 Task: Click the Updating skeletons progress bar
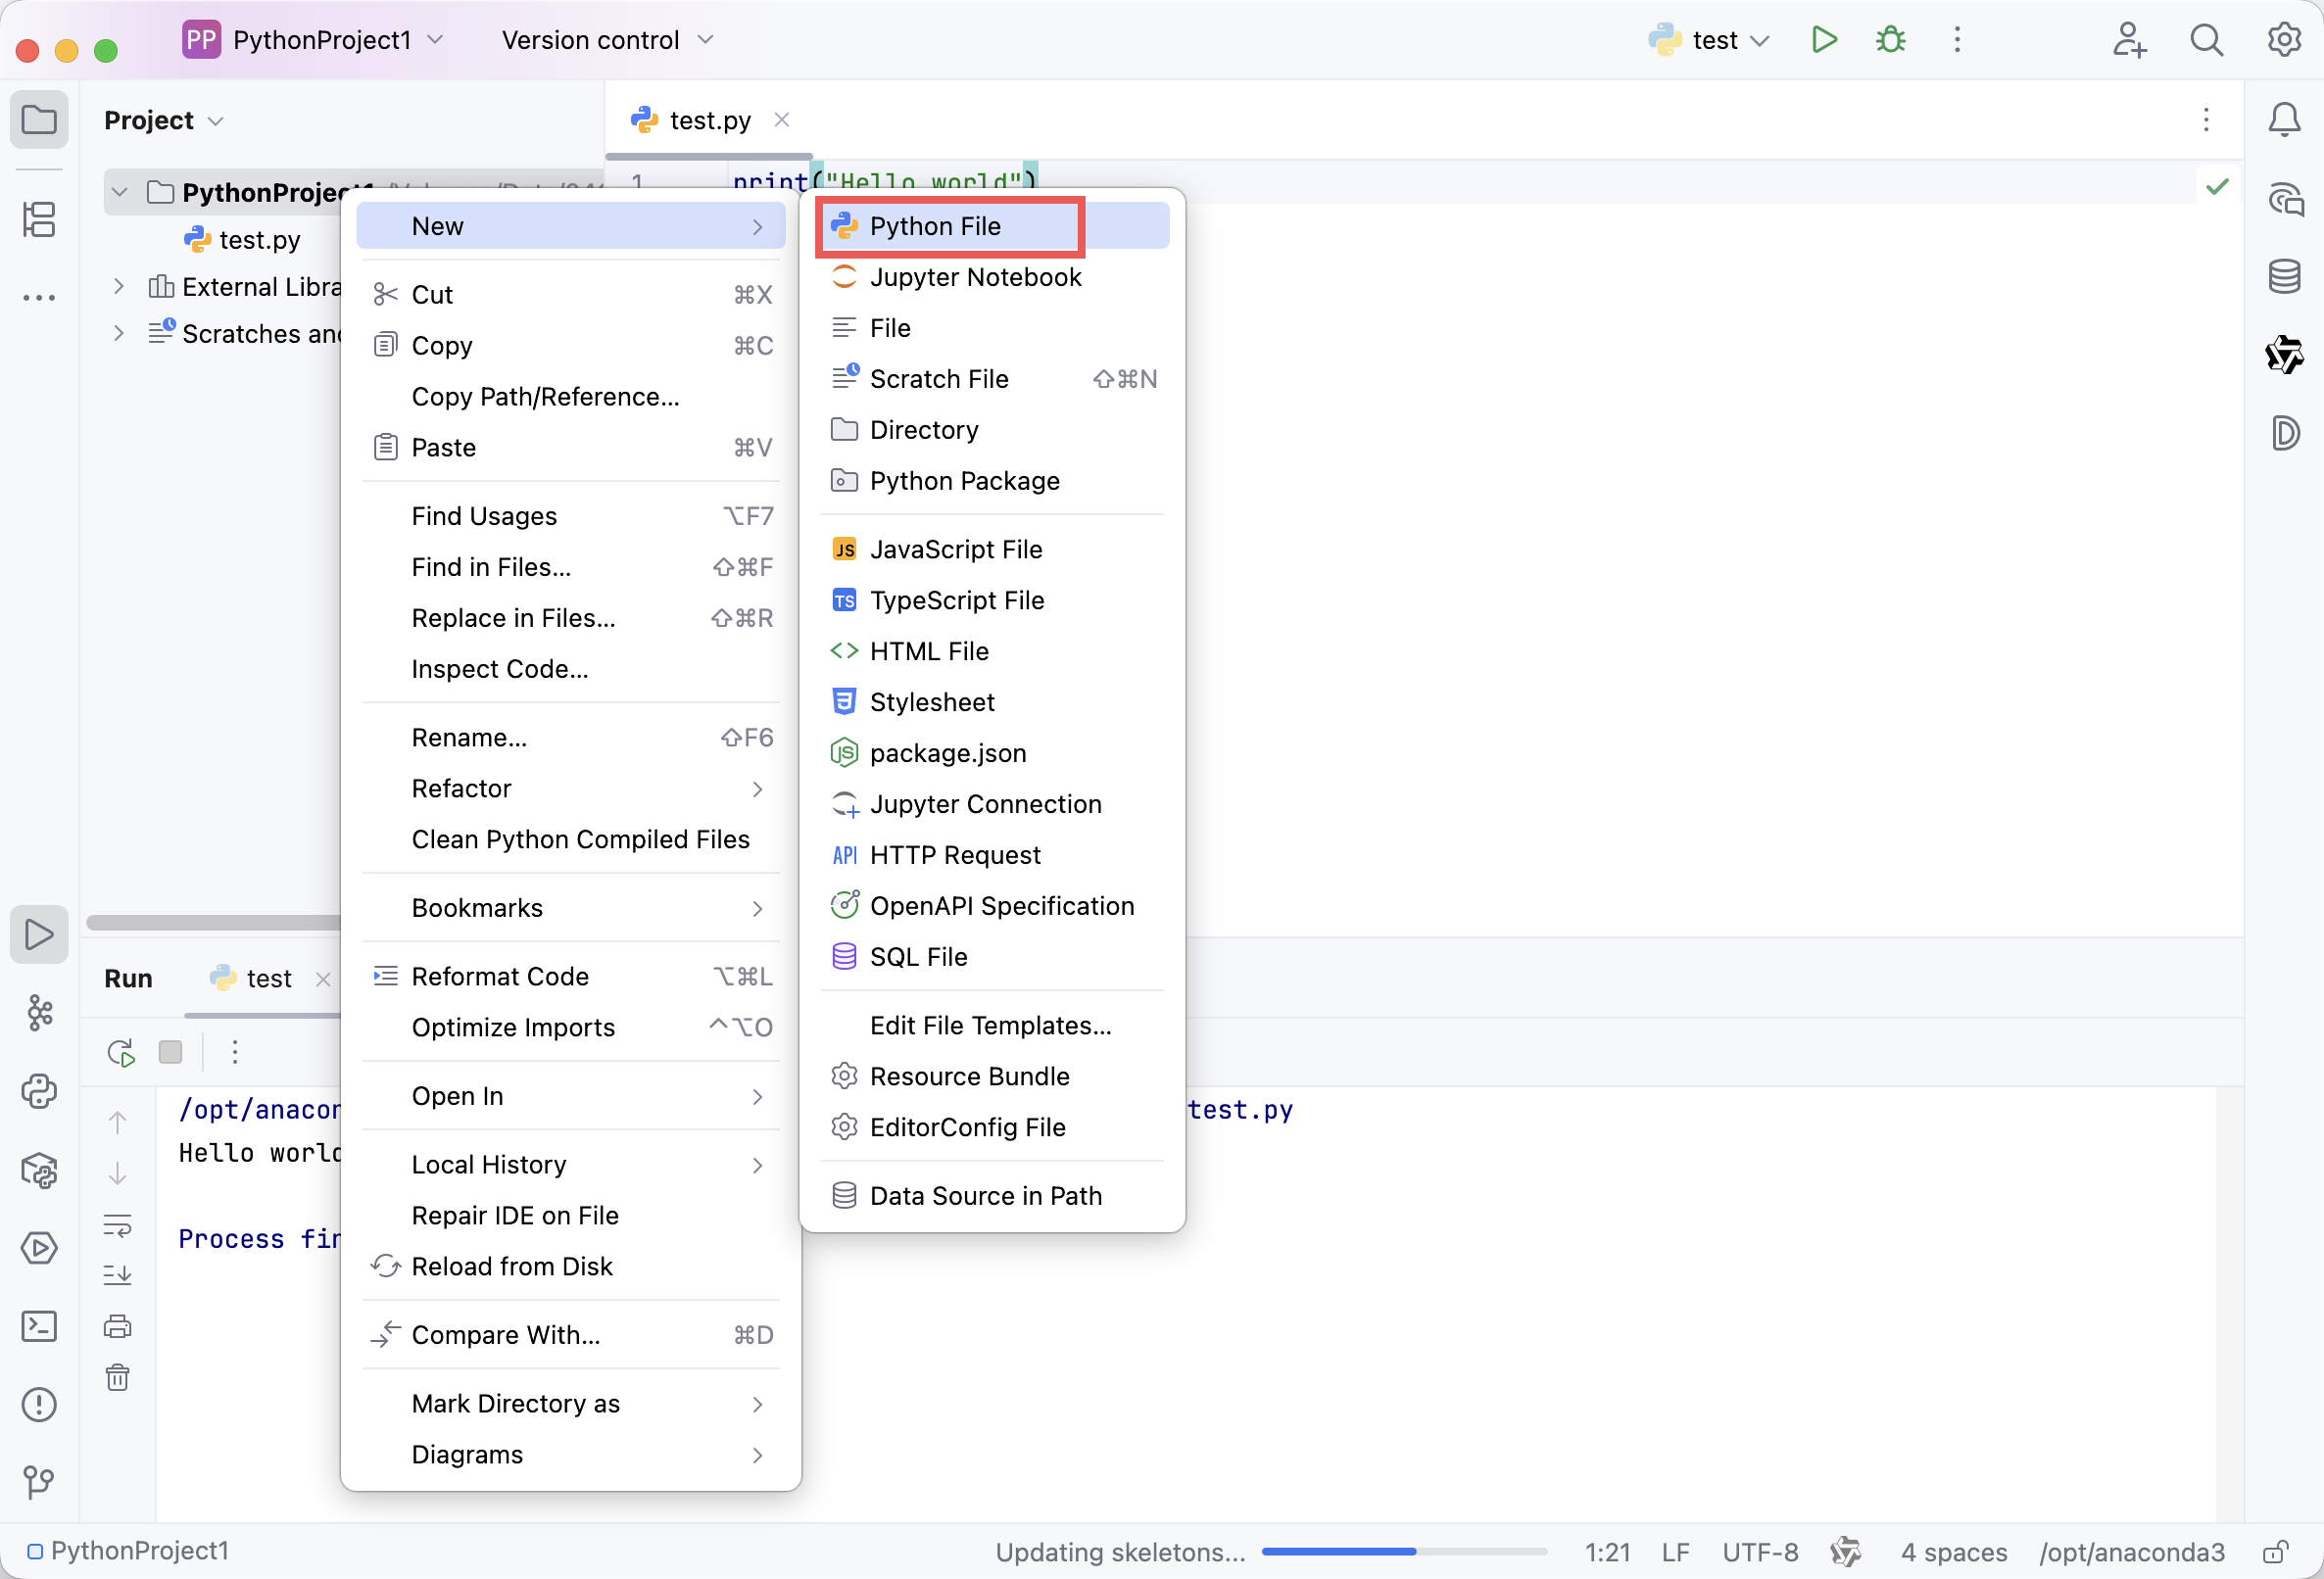(x=1404, y=1552)
